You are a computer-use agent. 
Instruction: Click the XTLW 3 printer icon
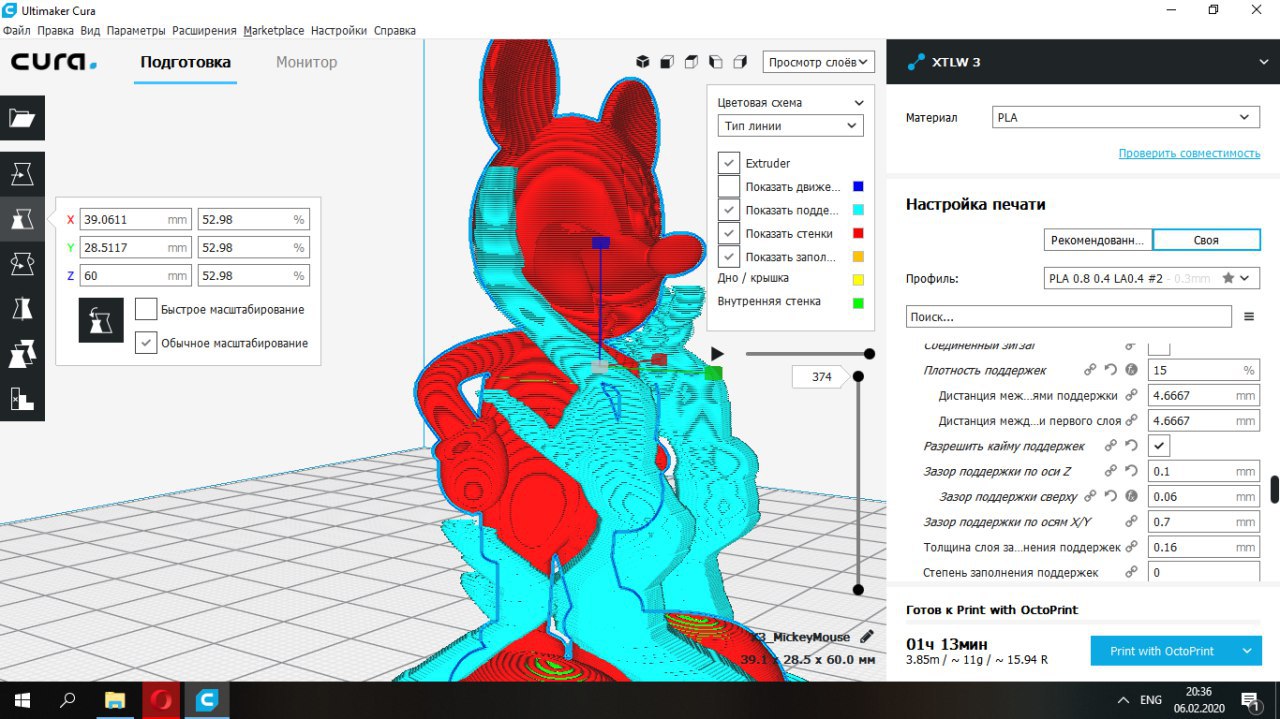click(x=916, y=62)
